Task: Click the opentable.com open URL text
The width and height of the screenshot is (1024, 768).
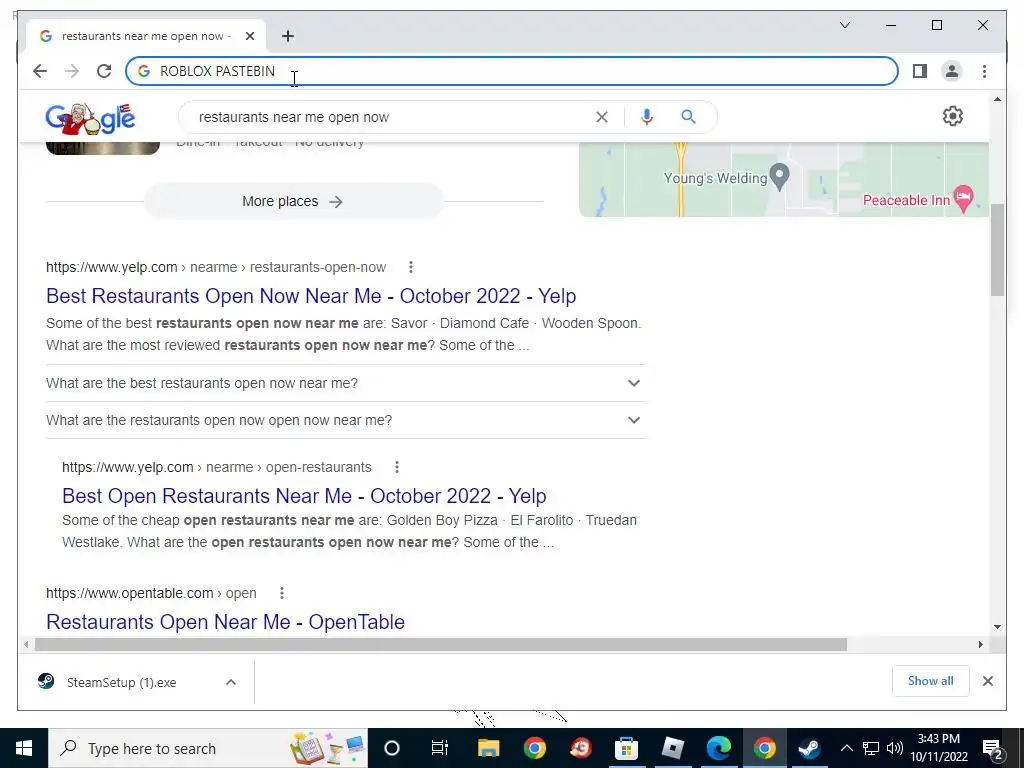Action: 151,593
